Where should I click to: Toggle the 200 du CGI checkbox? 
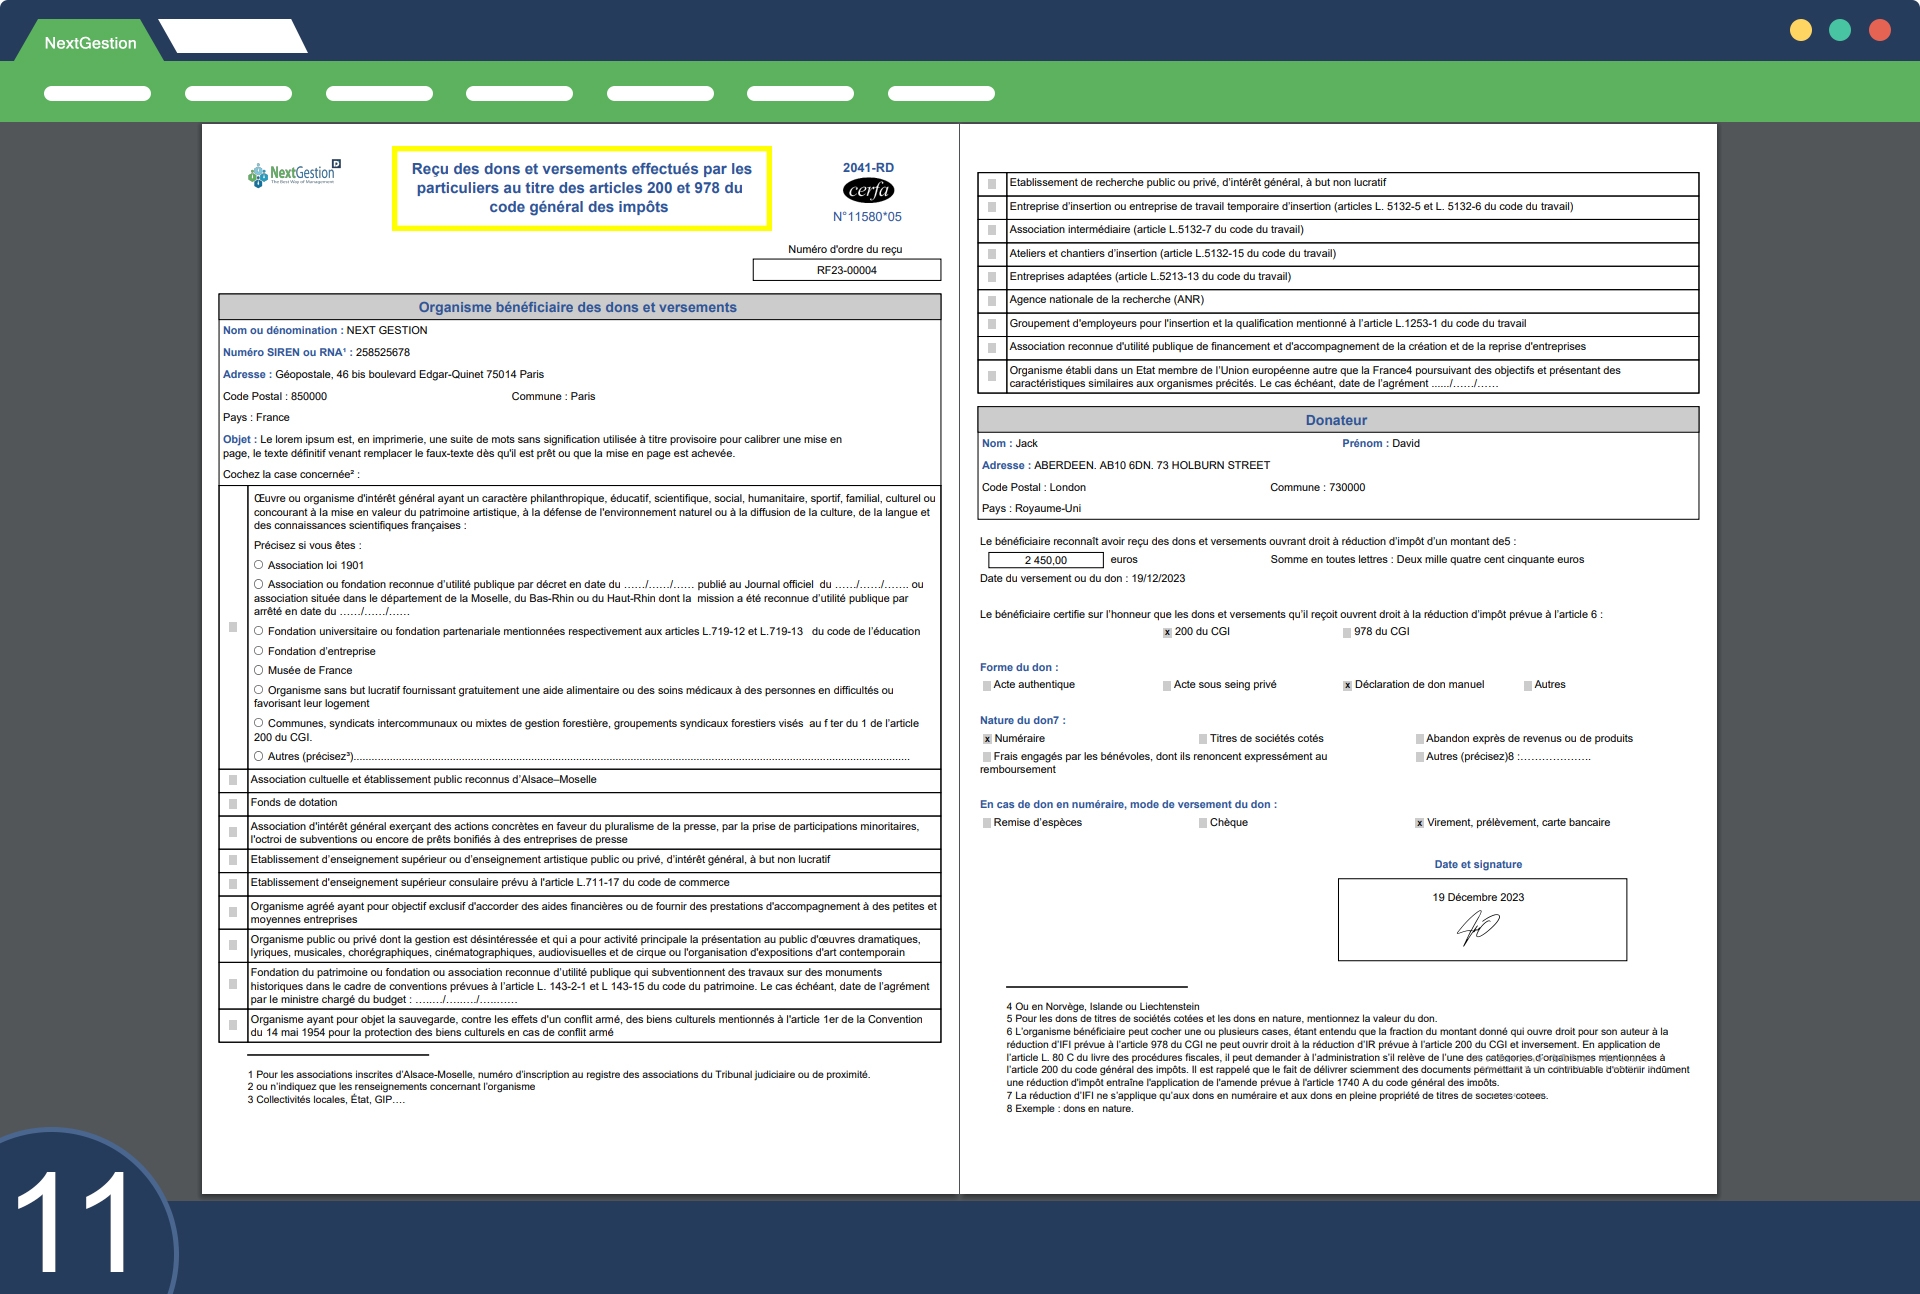click(x=1167, y=632)
